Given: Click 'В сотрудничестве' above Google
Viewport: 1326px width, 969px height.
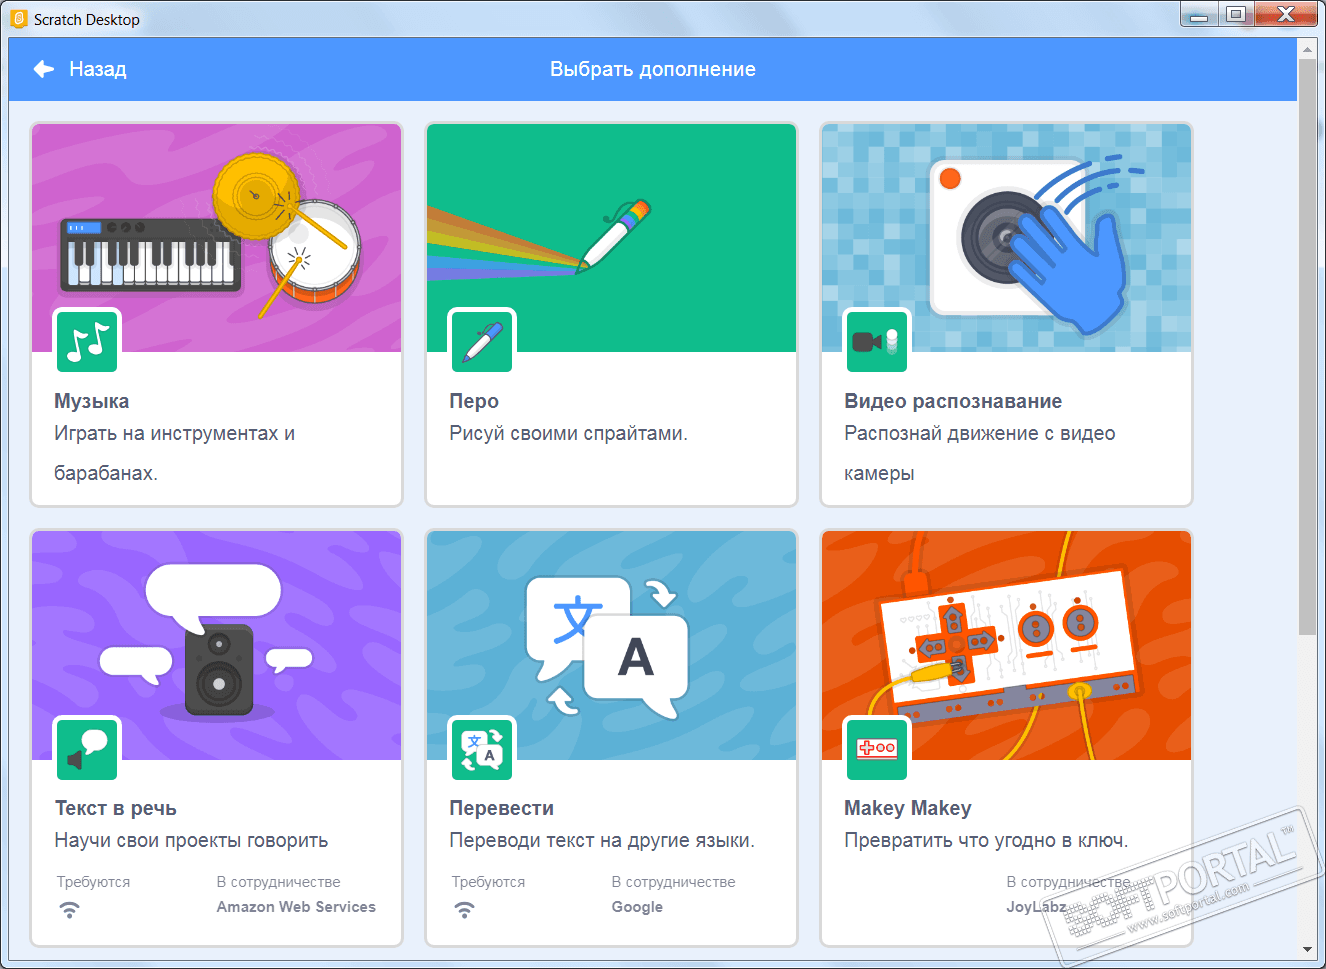Looking at the screenshot, I should tap(673, 882).
